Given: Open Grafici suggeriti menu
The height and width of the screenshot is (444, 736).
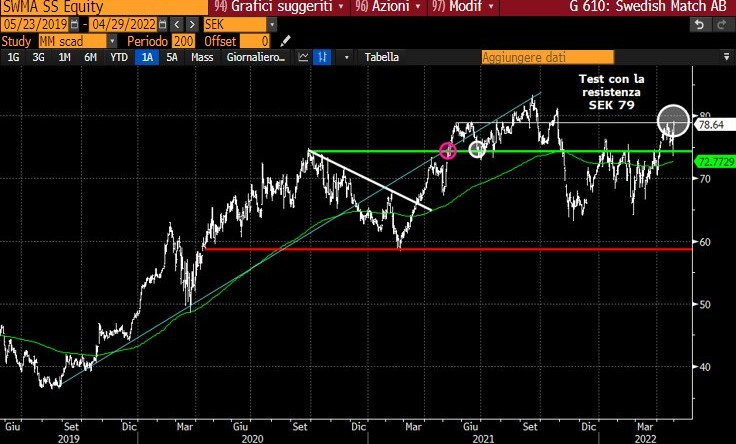Looking at the screenshot, I should click(x=279, y=7).
